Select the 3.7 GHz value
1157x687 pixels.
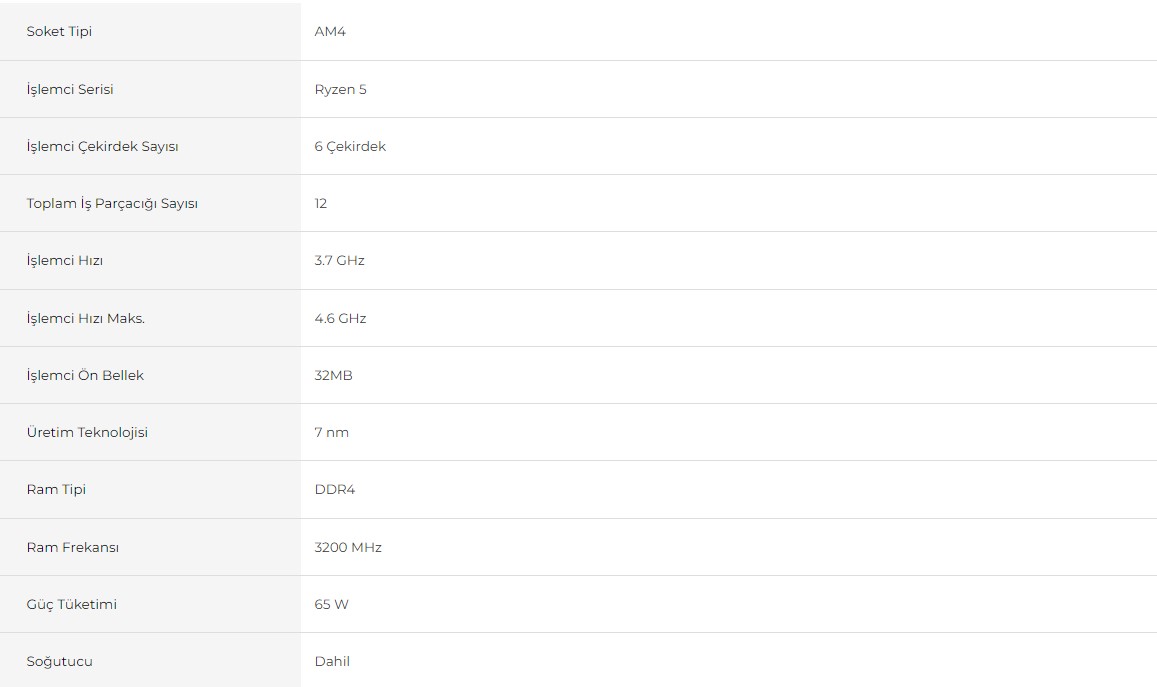(x=339, y=260)
